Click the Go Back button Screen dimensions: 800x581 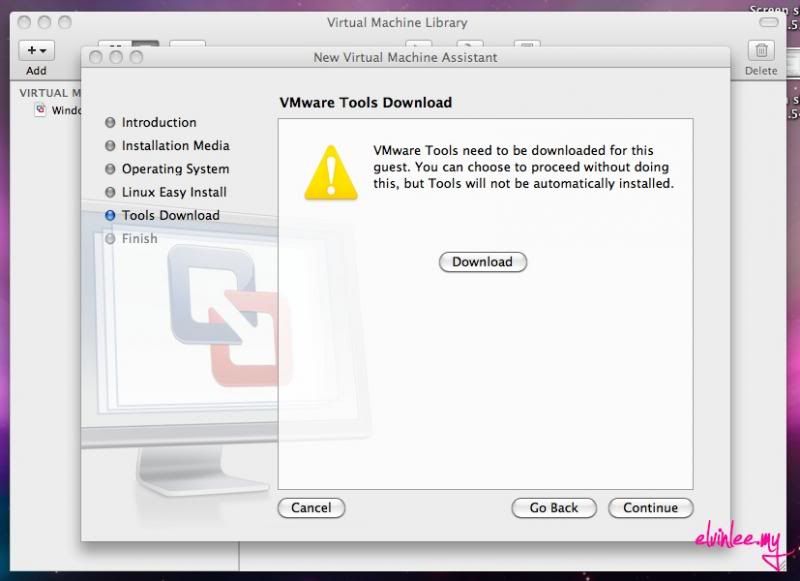click(x=554, y=508)
